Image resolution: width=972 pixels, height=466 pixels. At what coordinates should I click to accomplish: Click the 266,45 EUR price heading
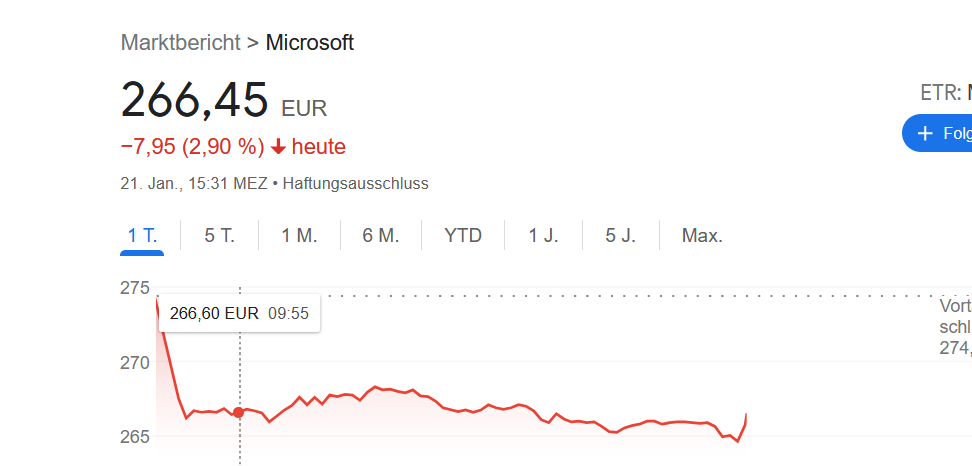coord(224,100)
